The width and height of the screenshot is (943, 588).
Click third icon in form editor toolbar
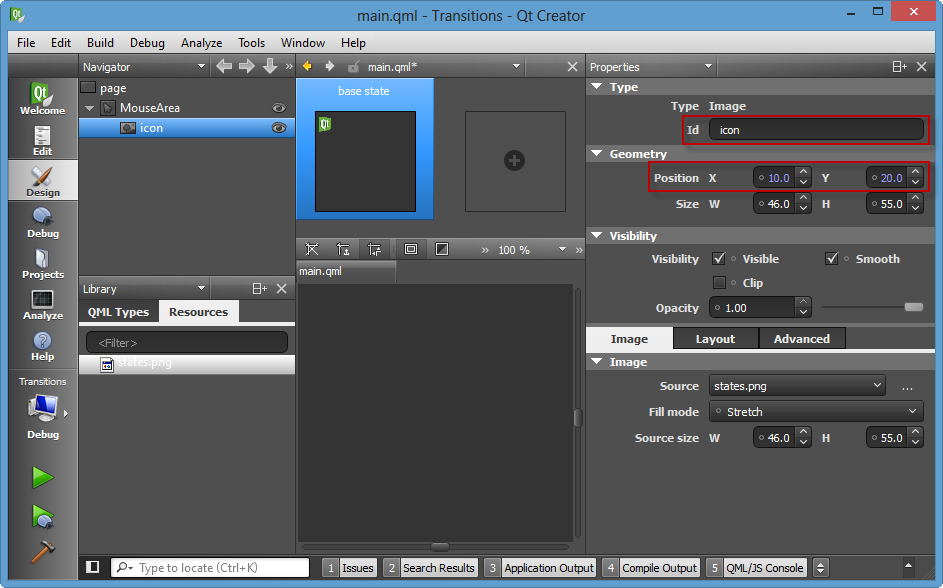click(x=374, y=249)
